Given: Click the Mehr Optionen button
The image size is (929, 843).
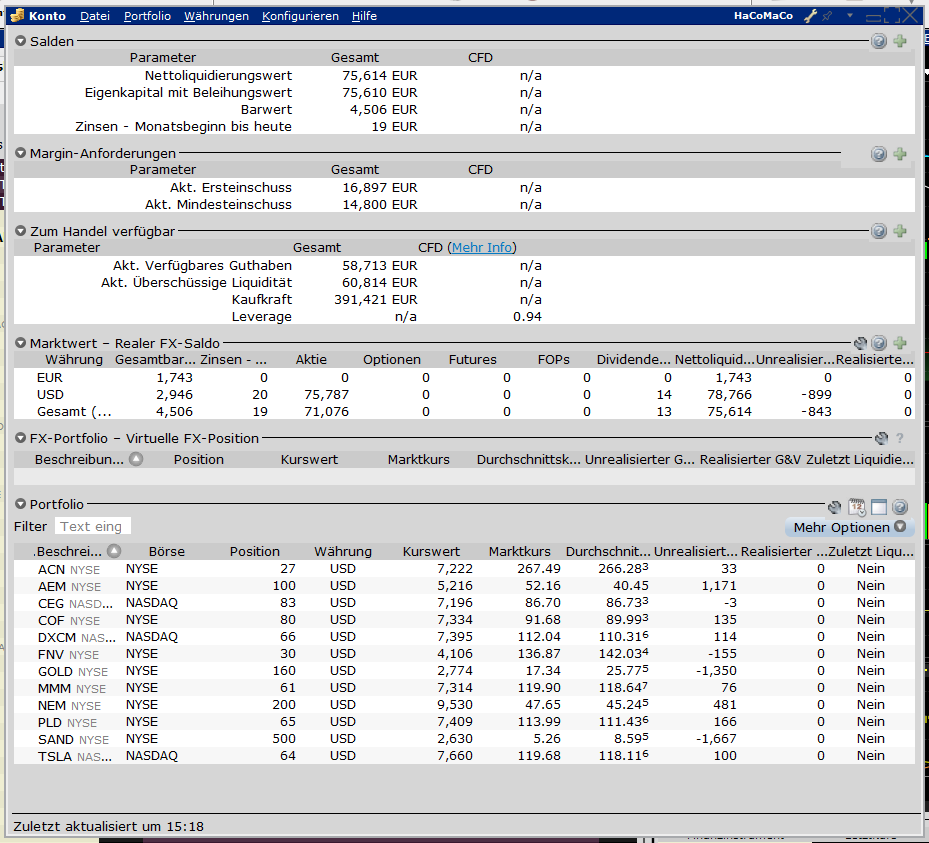Looking at the screenshot, I should pyautogui.click(x=849, y=527).
